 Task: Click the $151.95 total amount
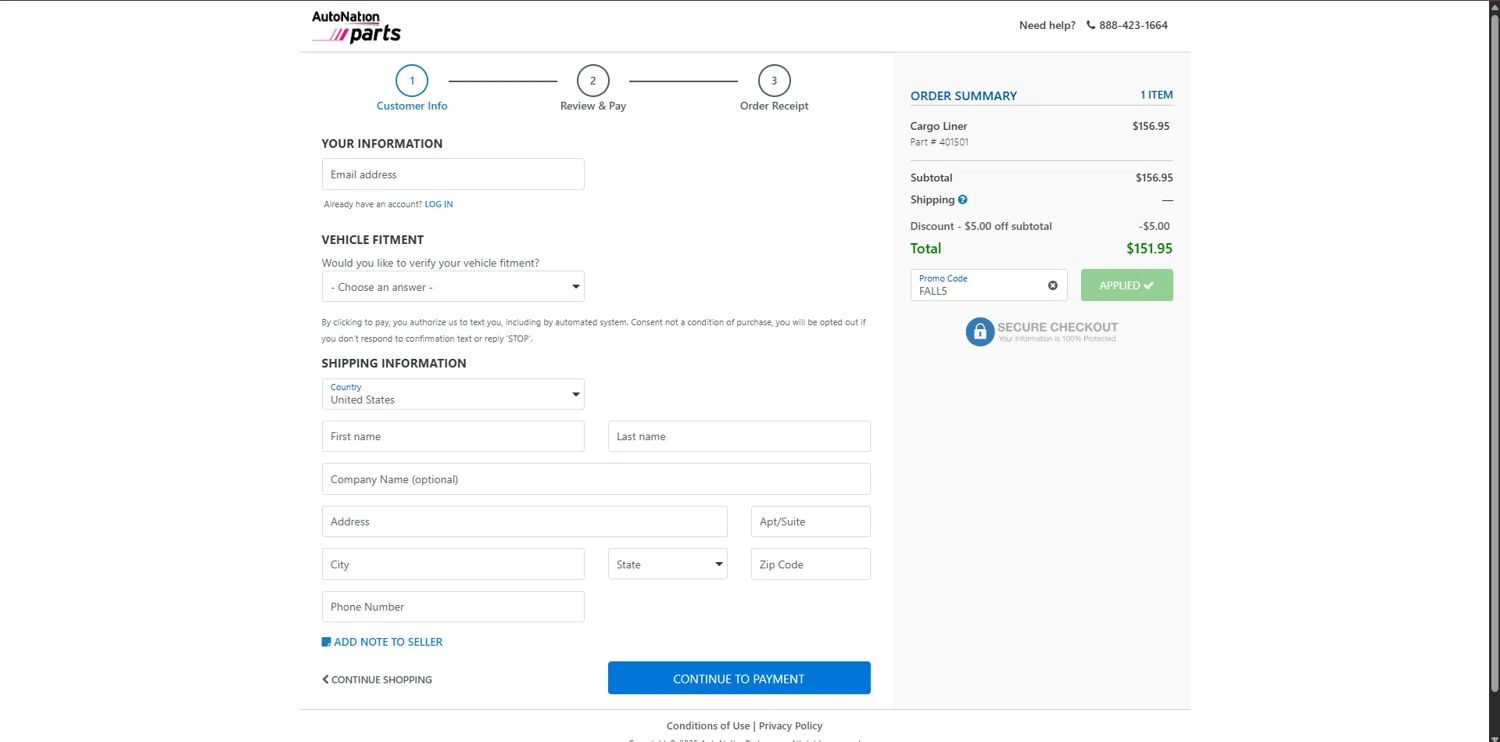coord(1150,249)
